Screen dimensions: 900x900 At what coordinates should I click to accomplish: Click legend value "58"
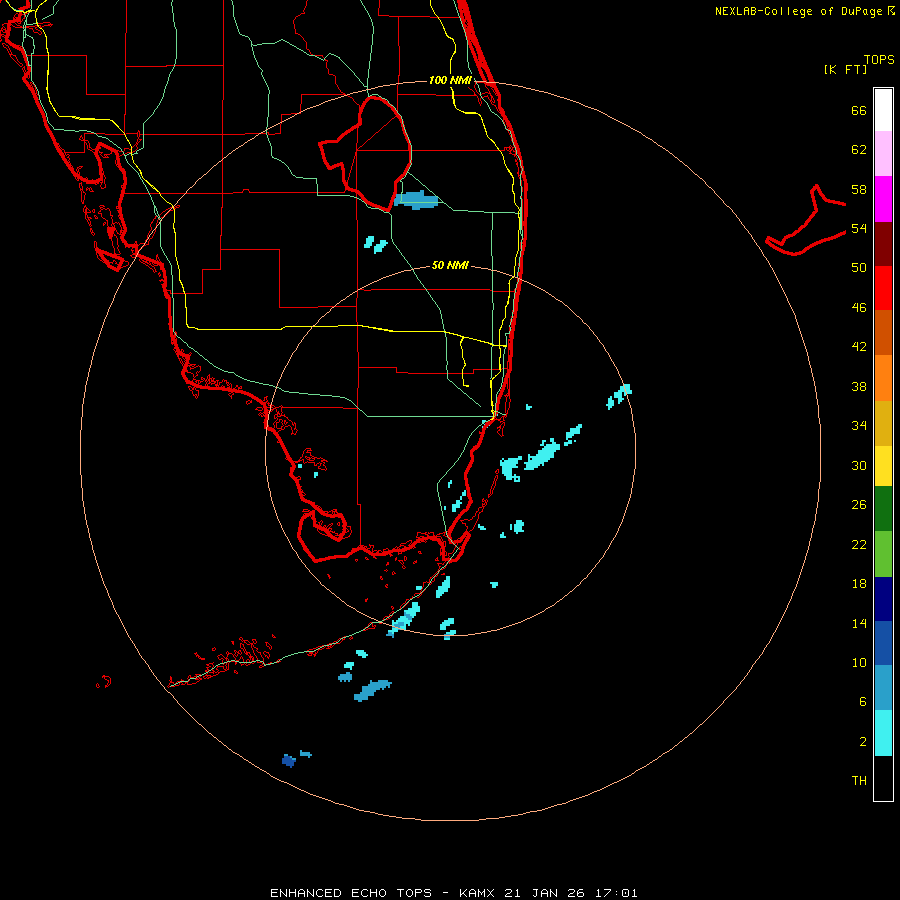[859, 189]
